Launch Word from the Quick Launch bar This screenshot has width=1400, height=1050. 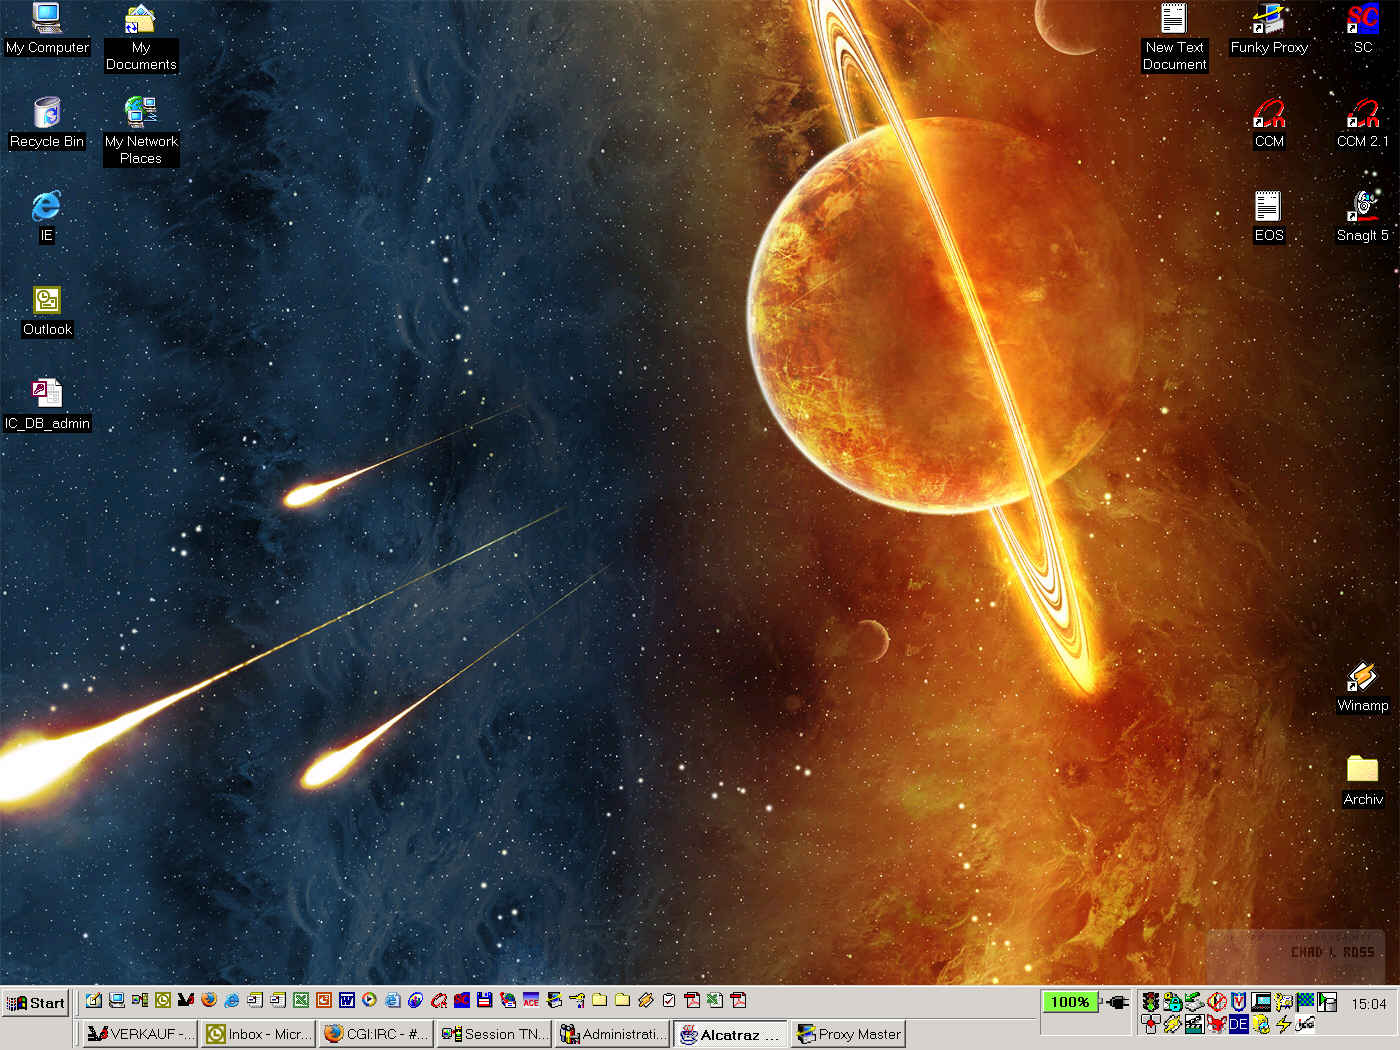pos(347,1000)
